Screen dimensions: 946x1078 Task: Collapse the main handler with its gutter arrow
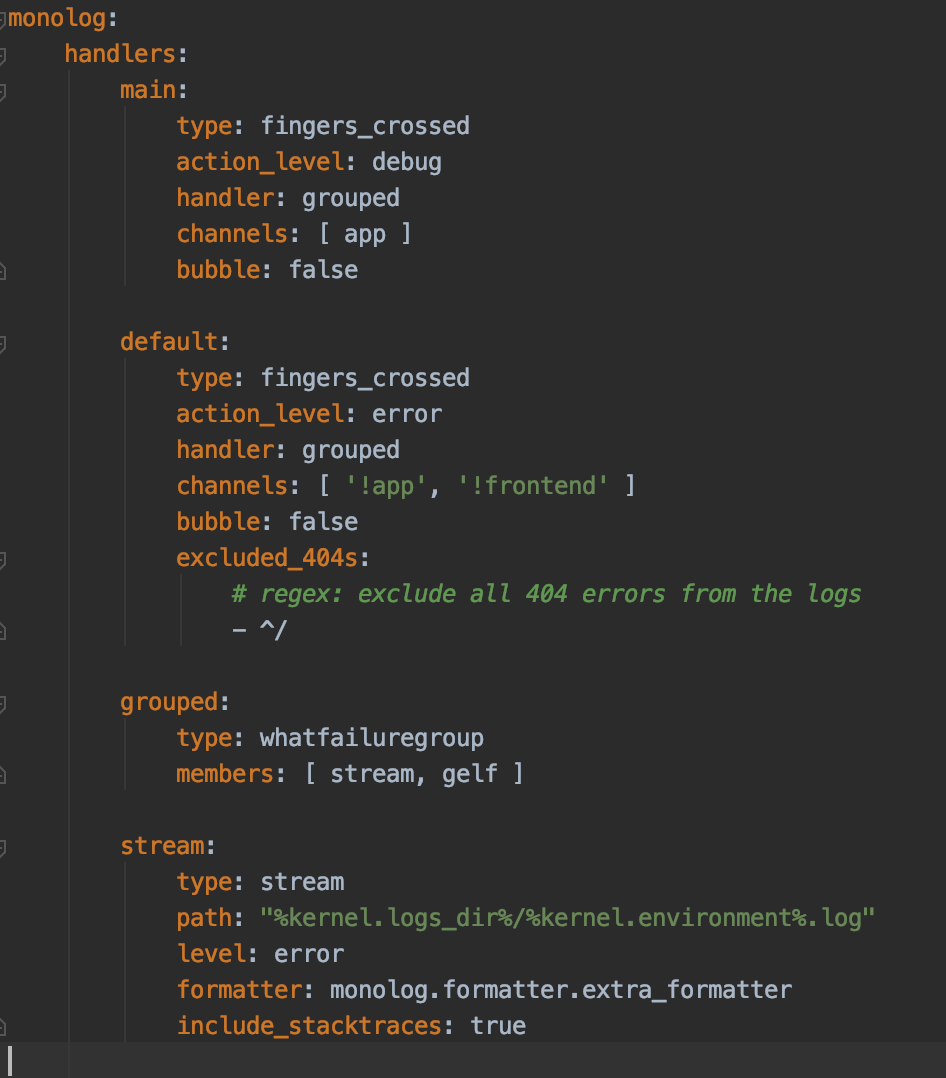(6, 89)
